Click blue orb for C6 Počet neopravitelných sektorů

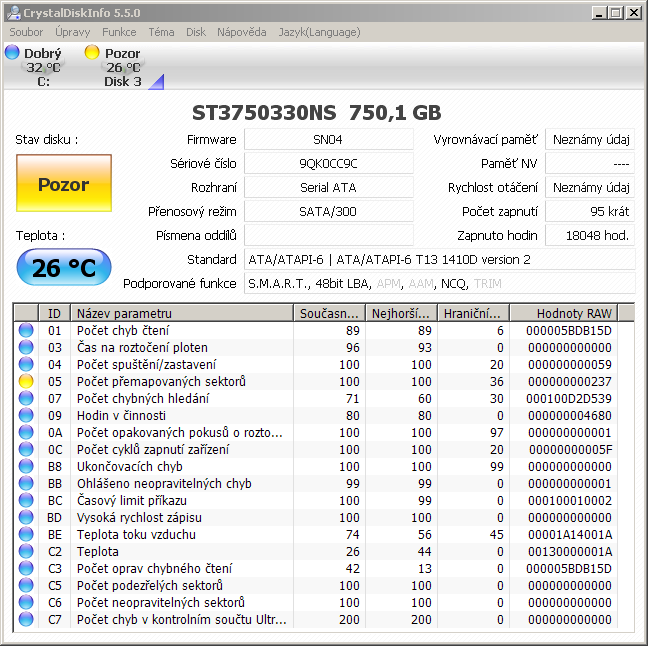click(26, 602)
